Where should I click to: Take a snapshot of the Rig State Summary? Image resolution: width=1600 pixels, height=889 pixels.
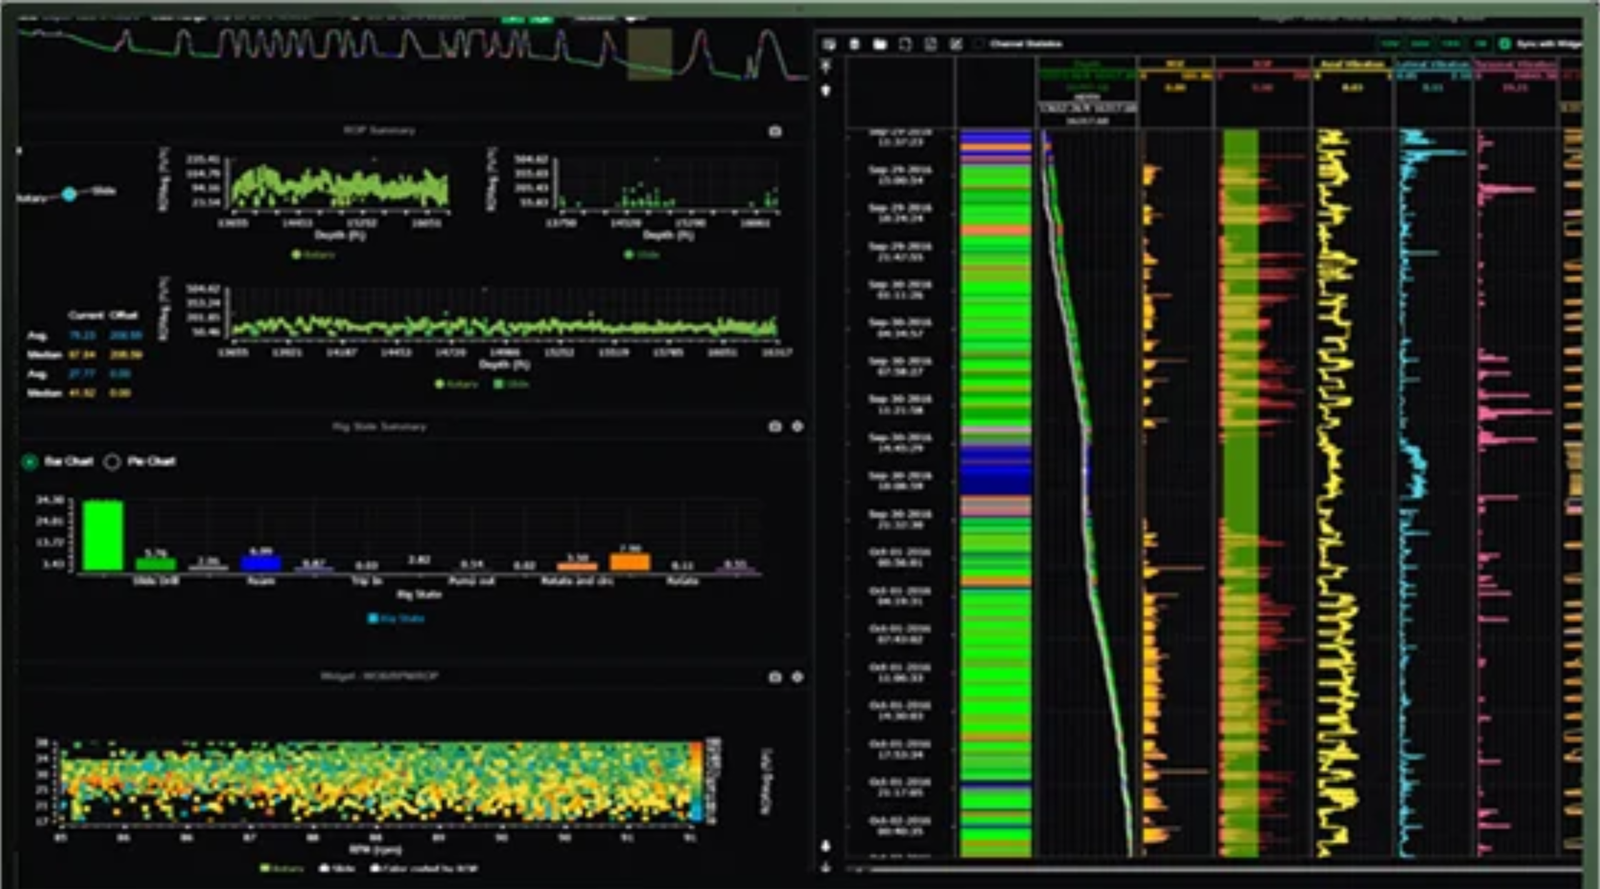click(775, 426)
